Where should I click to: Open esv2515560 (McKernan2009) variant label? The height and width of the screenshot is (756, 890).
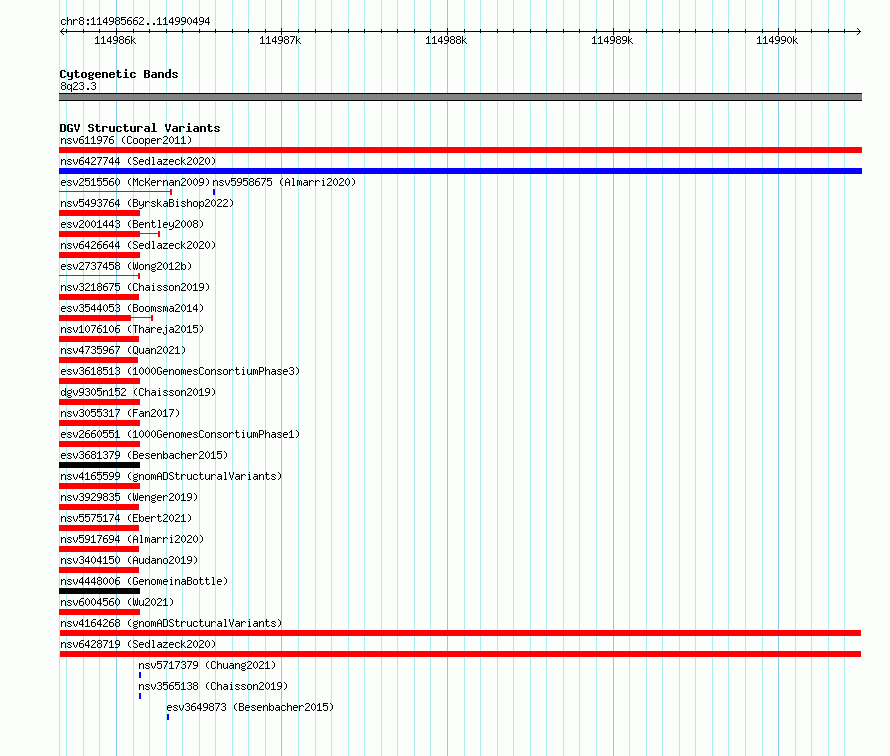click(135, 182)
